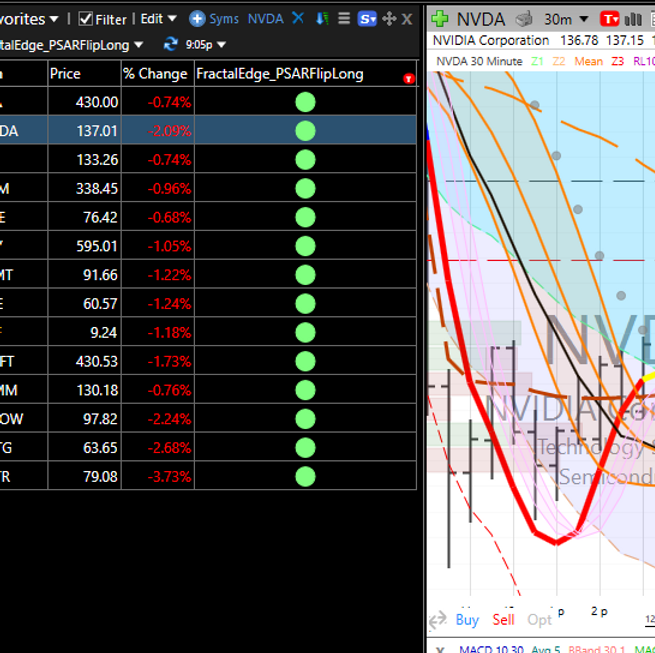
Task: Click the -2.09% change cell
Action: (157, 131)
